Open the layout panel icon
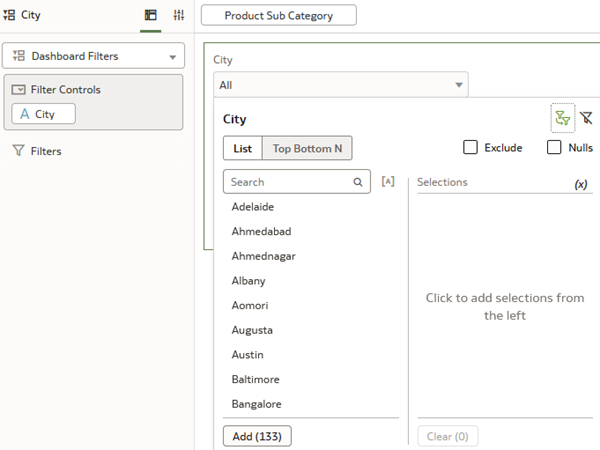This screenshot has width=600, height=450. click(x=151, y=15)
